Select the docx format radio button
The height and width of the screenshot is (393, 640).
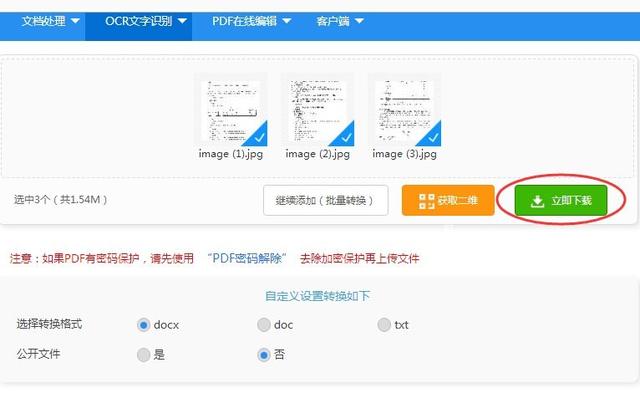(143, 325)
